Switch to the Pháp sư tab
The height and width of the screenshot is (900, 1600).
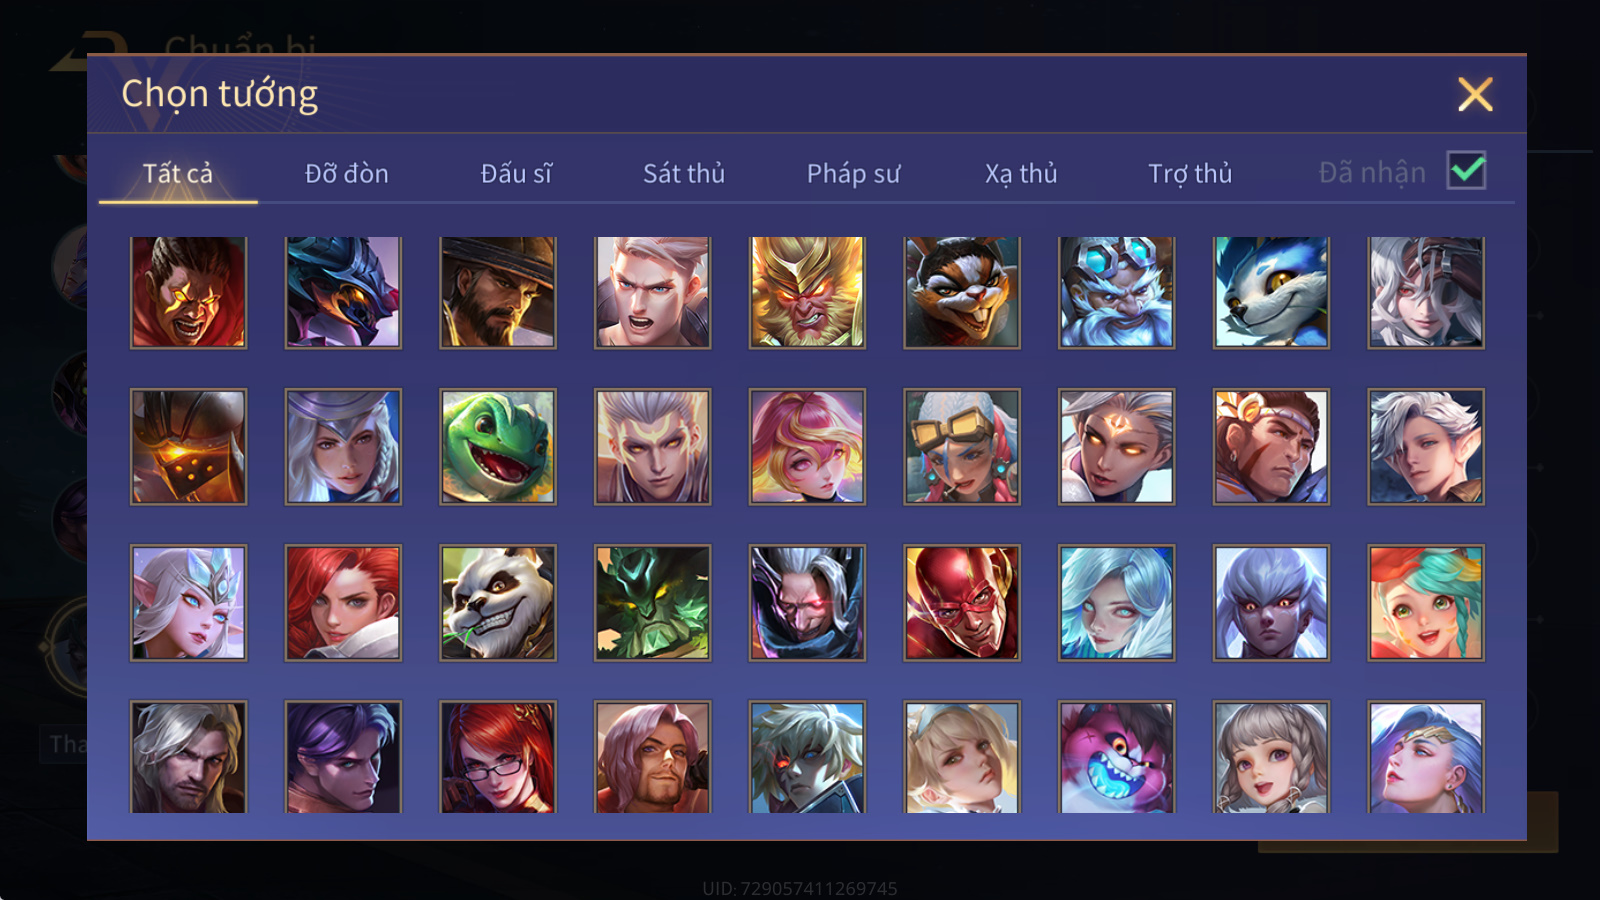[853, 174]
